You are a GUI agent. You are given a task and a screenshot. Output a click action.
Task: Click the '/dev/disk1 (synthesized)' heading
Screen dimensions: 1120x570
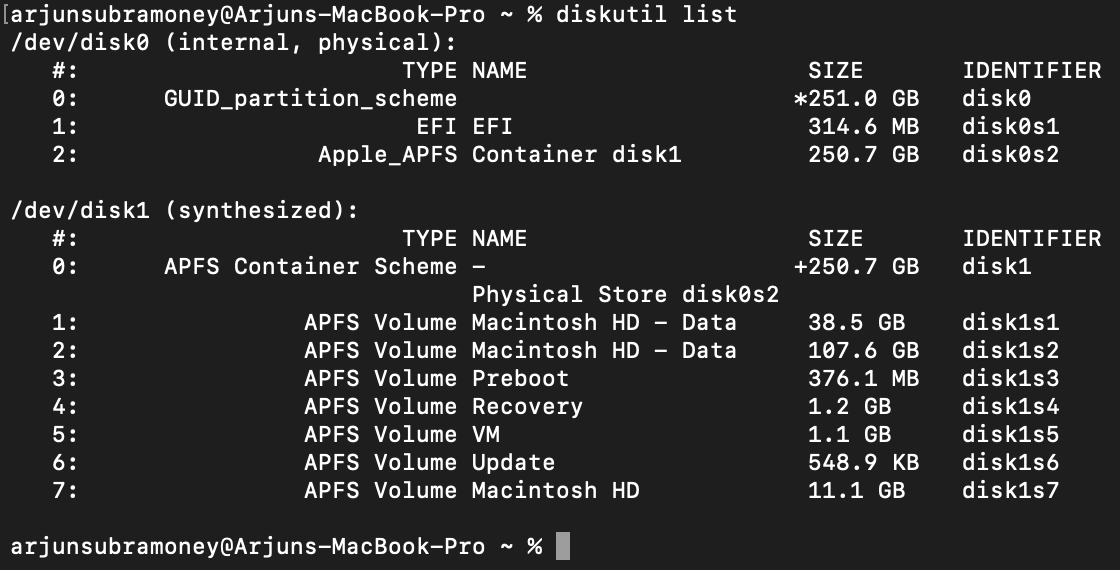coord(184,211)
